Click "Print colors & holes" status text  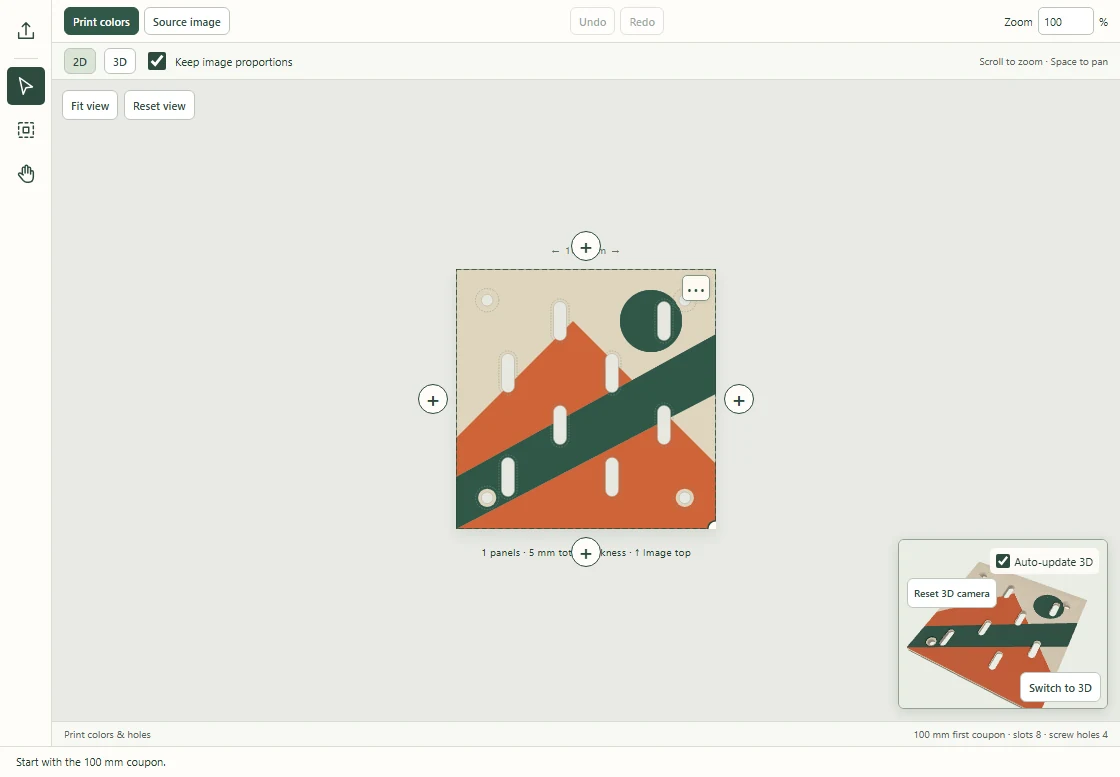(107, 734)
